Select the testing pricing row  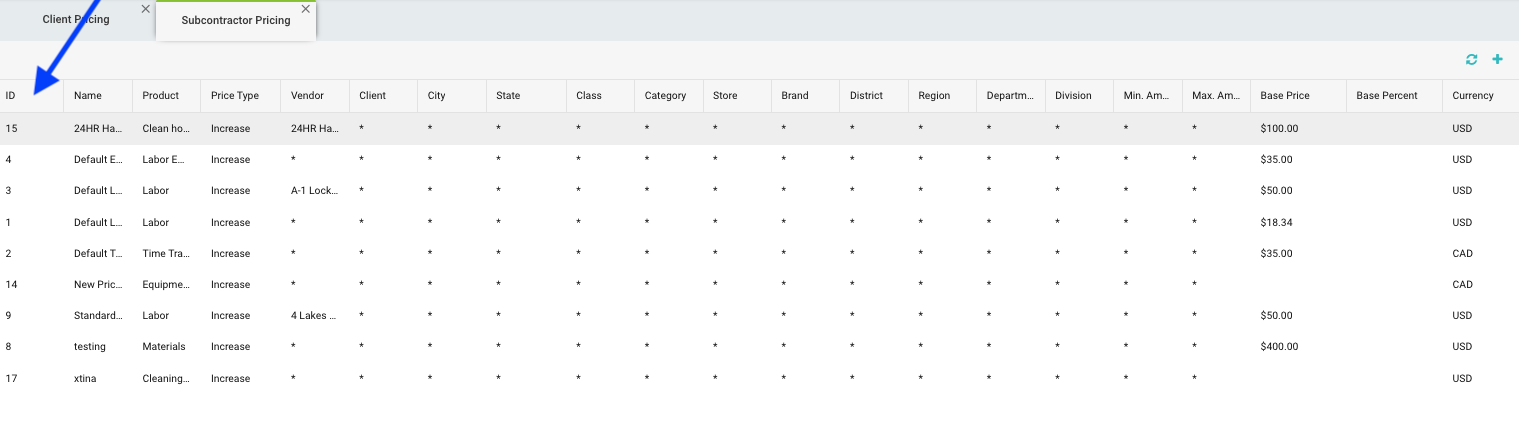[x=90, y=347]
